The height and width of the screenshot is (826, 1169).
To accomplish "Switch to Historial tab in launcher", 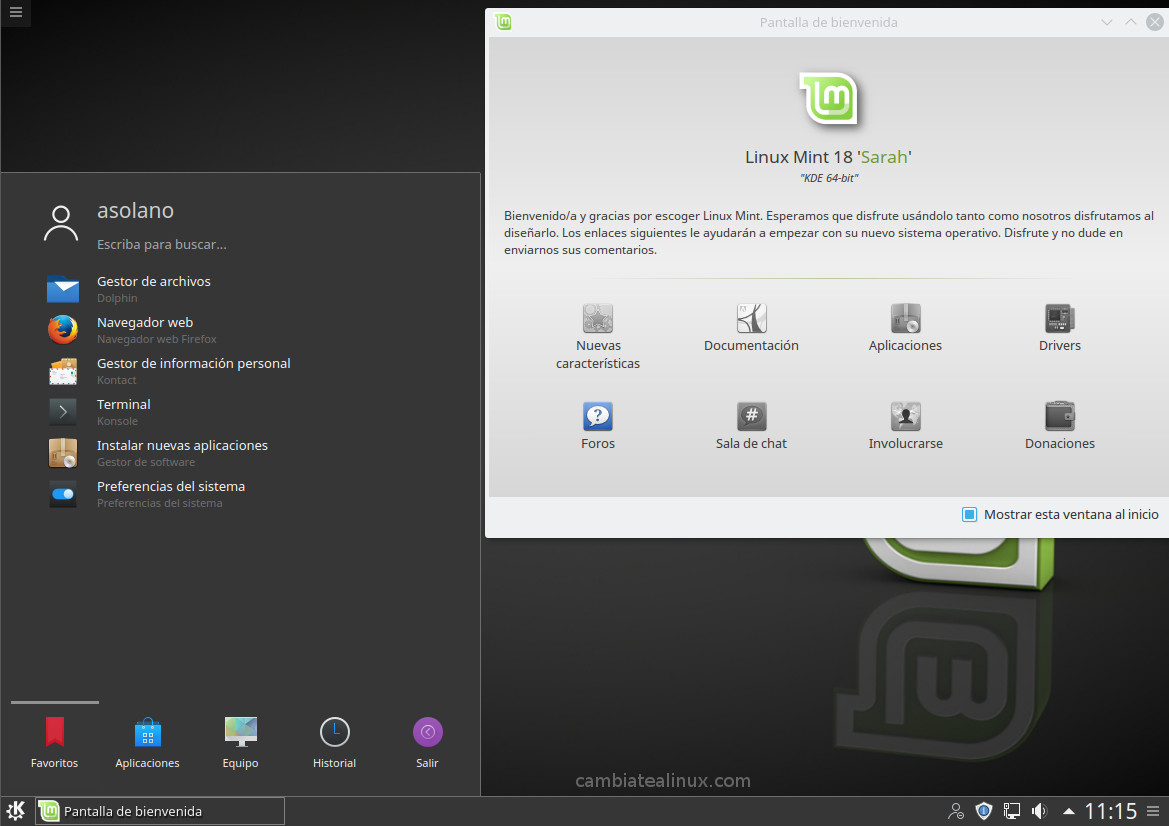I will point(334,743).
